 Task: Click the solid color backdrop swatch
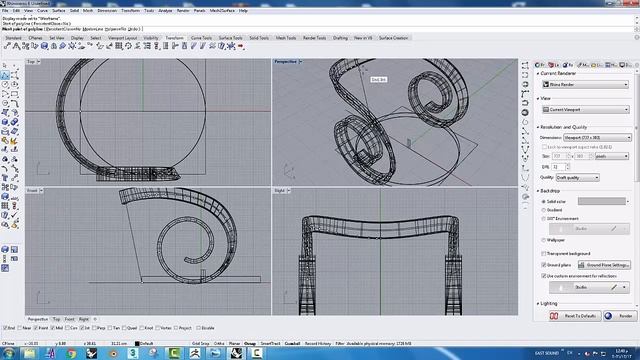(x=602, y=201)
